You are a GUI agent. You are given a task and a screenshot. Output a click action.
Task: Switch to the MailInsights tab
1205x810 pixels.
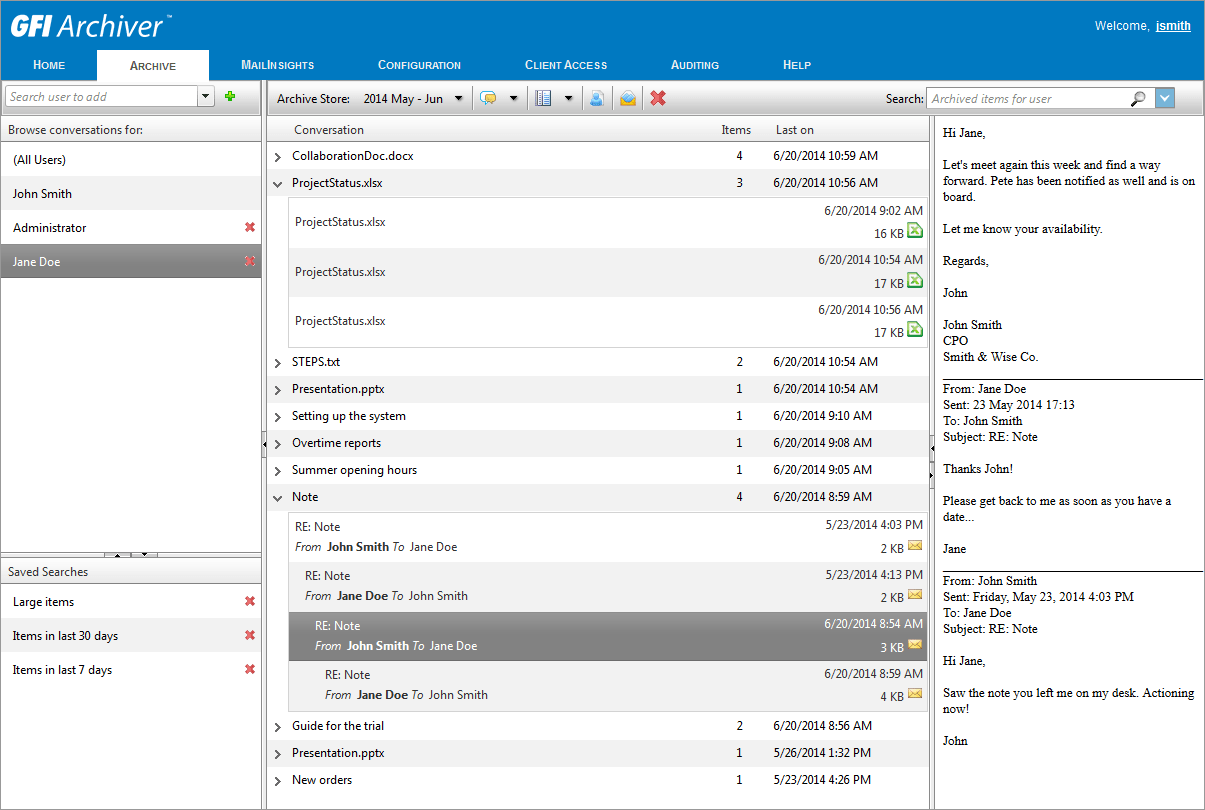click(277, 64)
